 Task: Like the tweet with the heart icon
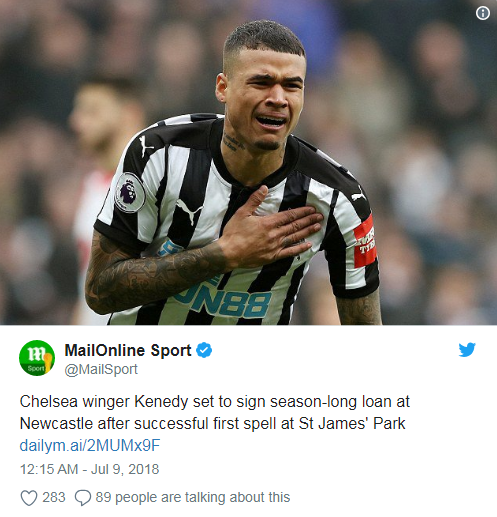pos(29,498)
